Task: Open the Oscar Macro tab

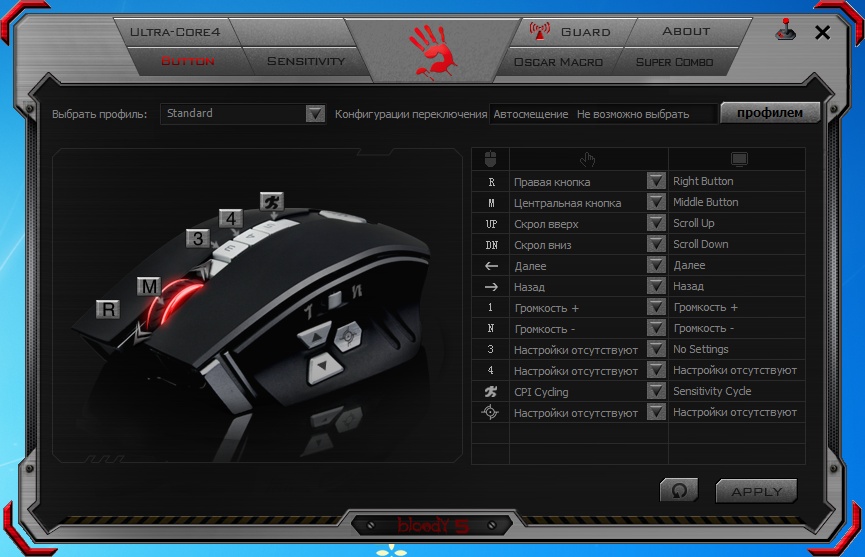Action: click(558, 62)
